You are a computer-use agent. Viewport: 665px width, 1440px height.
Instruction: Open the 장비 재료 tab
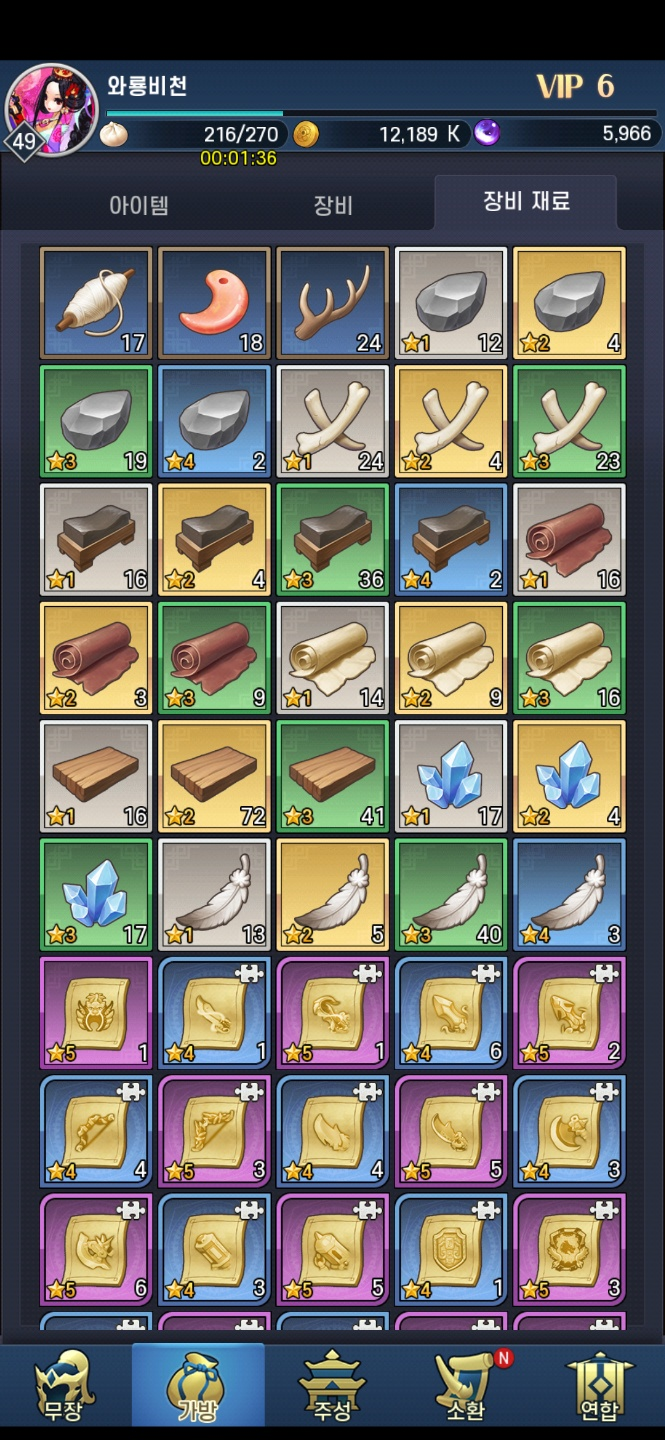[526, 202]
